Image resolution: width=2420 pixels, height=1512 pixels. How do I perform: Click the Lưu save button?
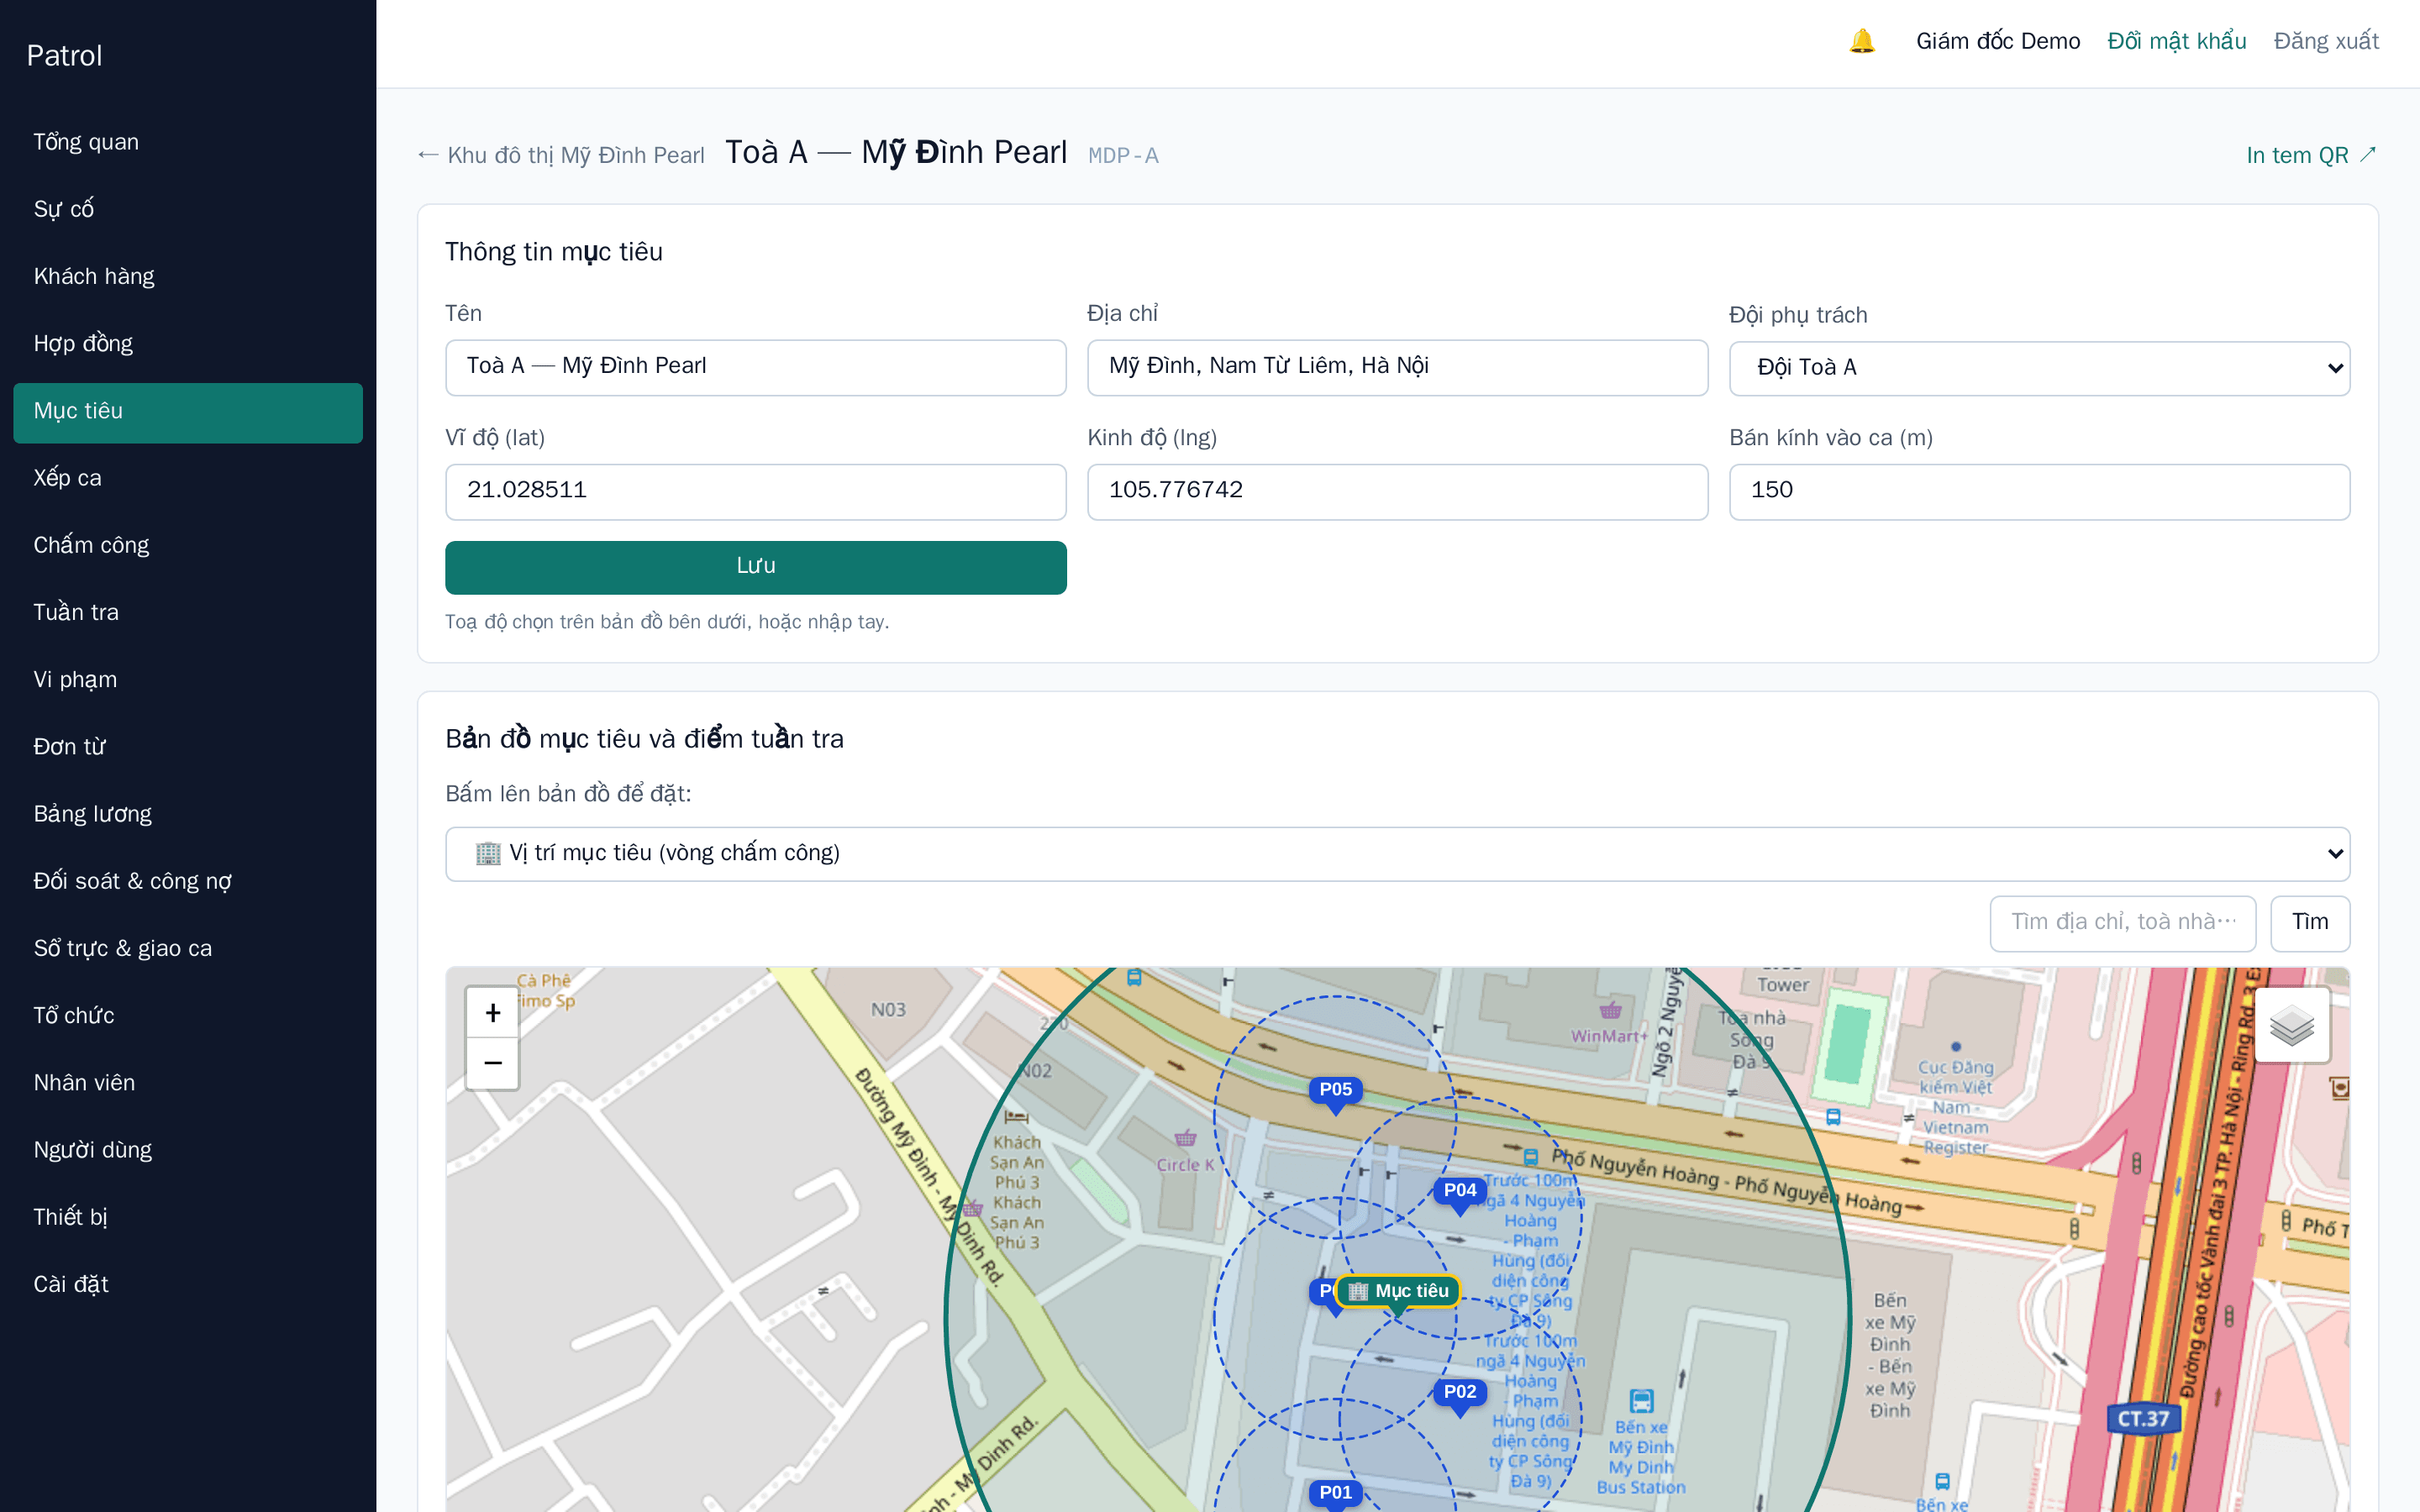[755, 567]
